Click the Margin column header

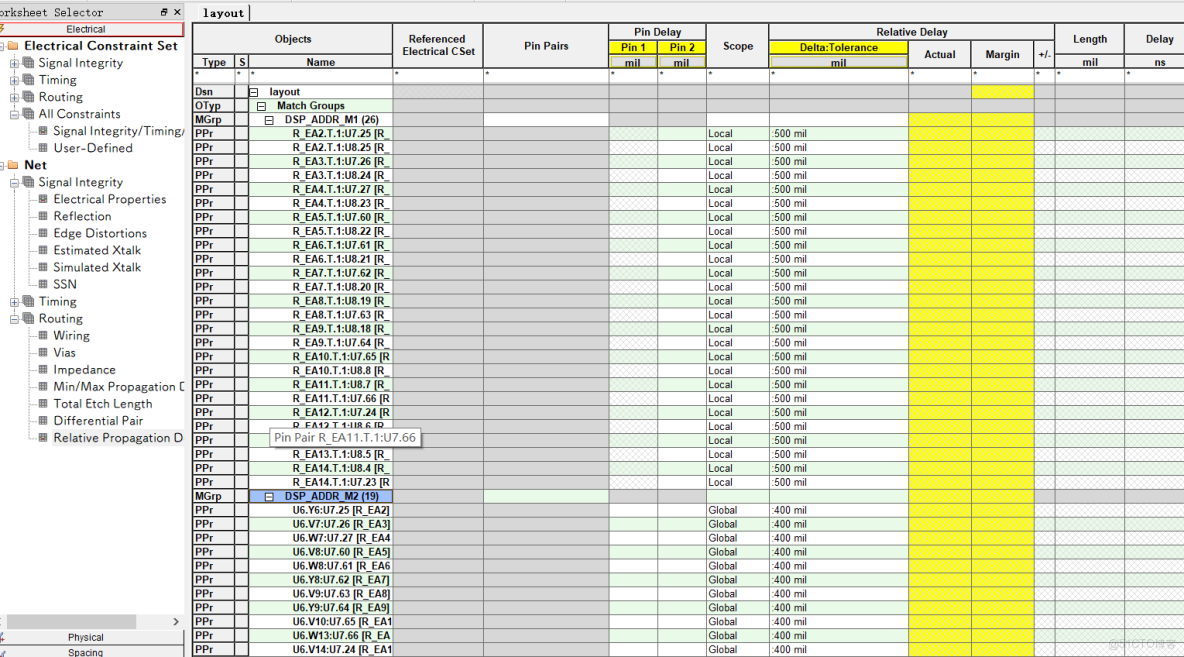1002,54
